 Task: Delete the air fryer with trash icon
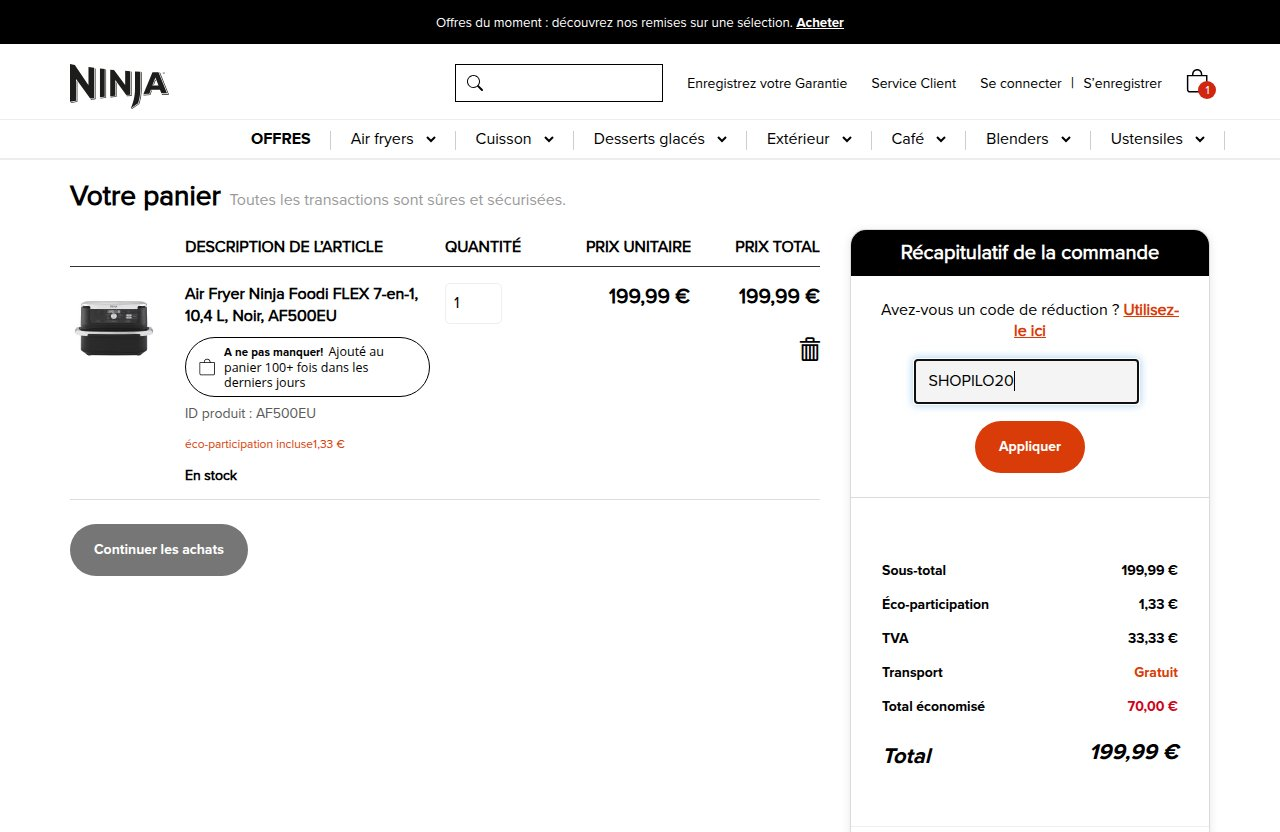[x=810, y=349]
